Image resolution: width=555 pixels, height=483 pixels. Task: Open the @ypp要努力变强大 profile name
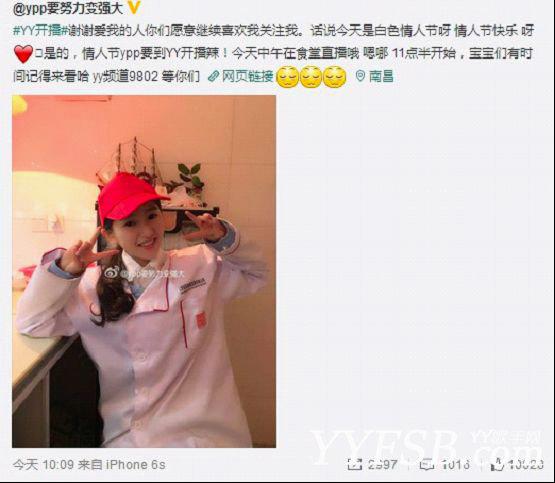(67, 8)
